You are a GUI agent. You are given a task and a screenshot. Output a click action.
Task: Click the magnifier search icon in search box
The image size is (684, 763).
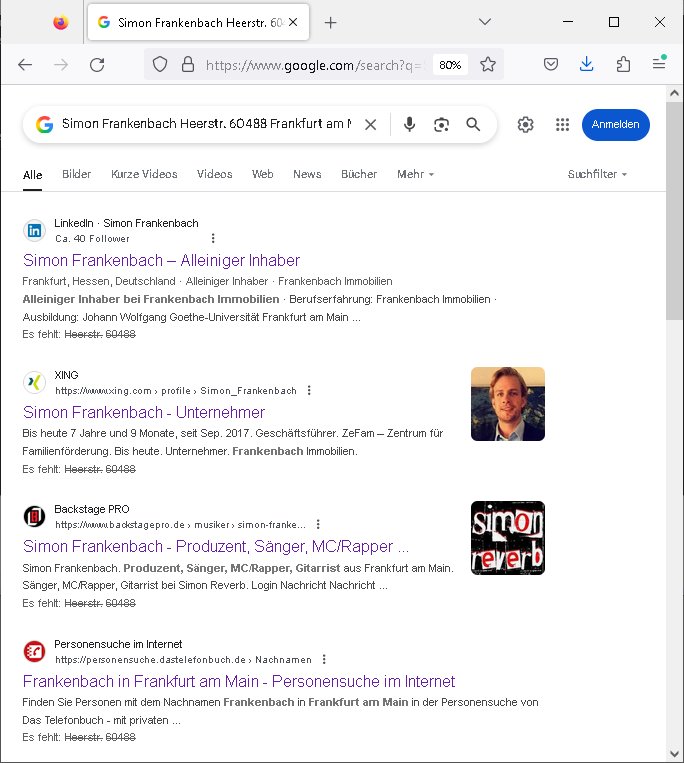click(x=473, y=125)
